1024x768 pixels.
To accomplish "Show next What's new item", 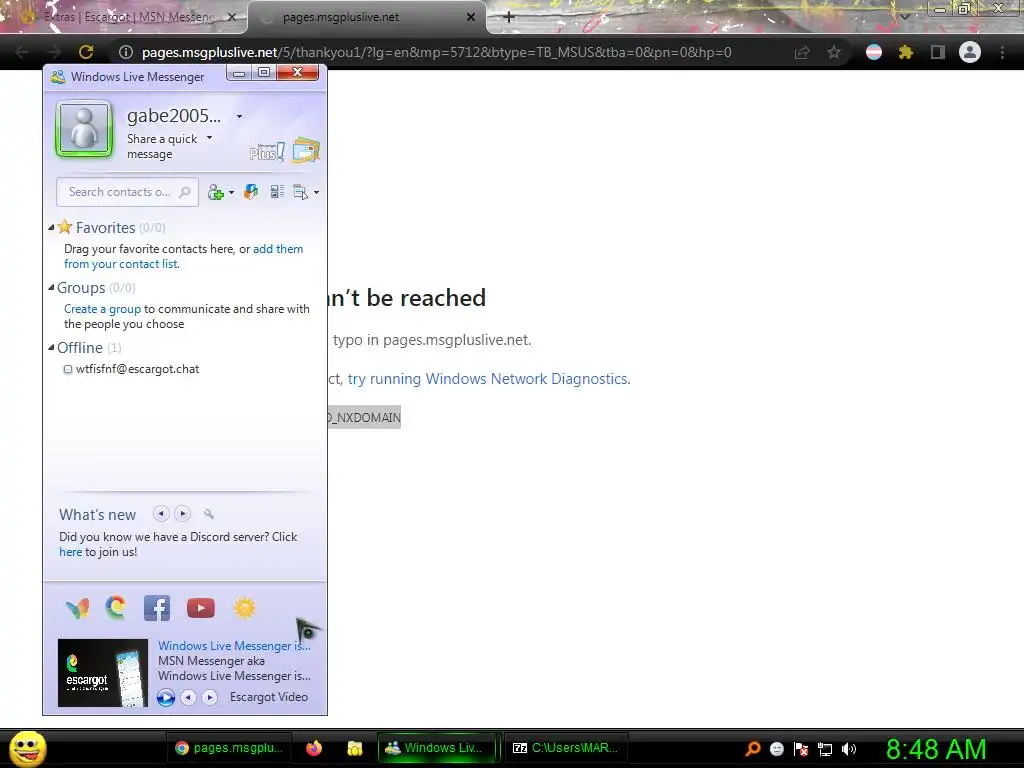I will (183, 514).
